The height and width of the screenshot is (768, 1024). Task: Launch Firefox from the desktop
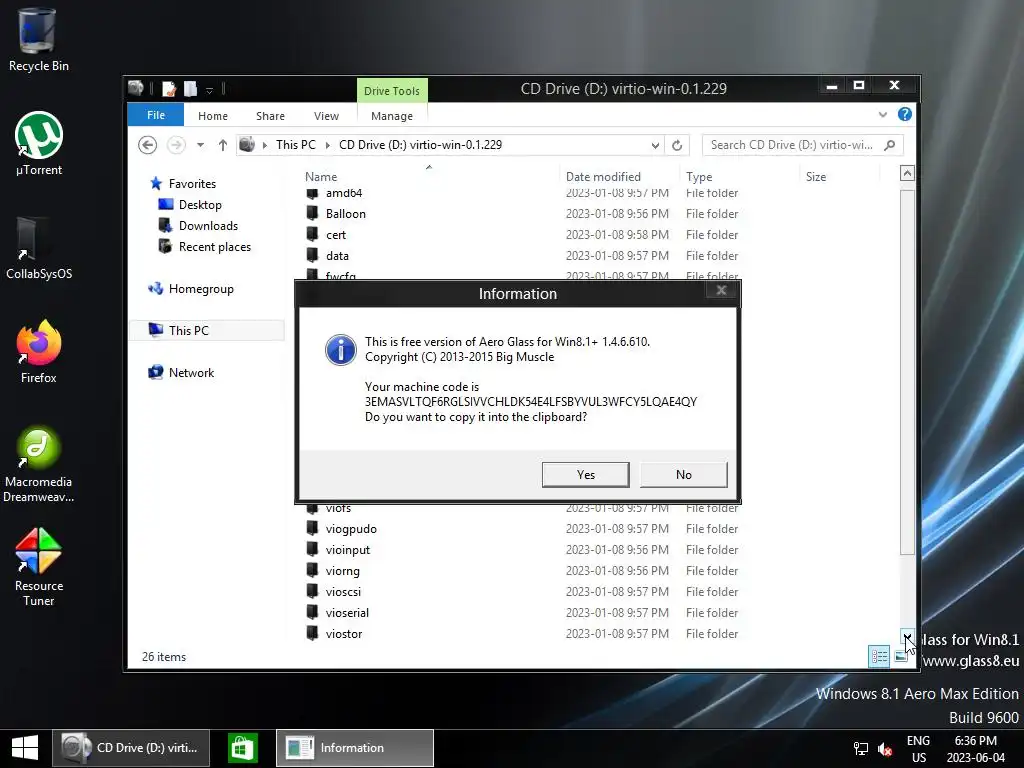[x=39, y=351]
